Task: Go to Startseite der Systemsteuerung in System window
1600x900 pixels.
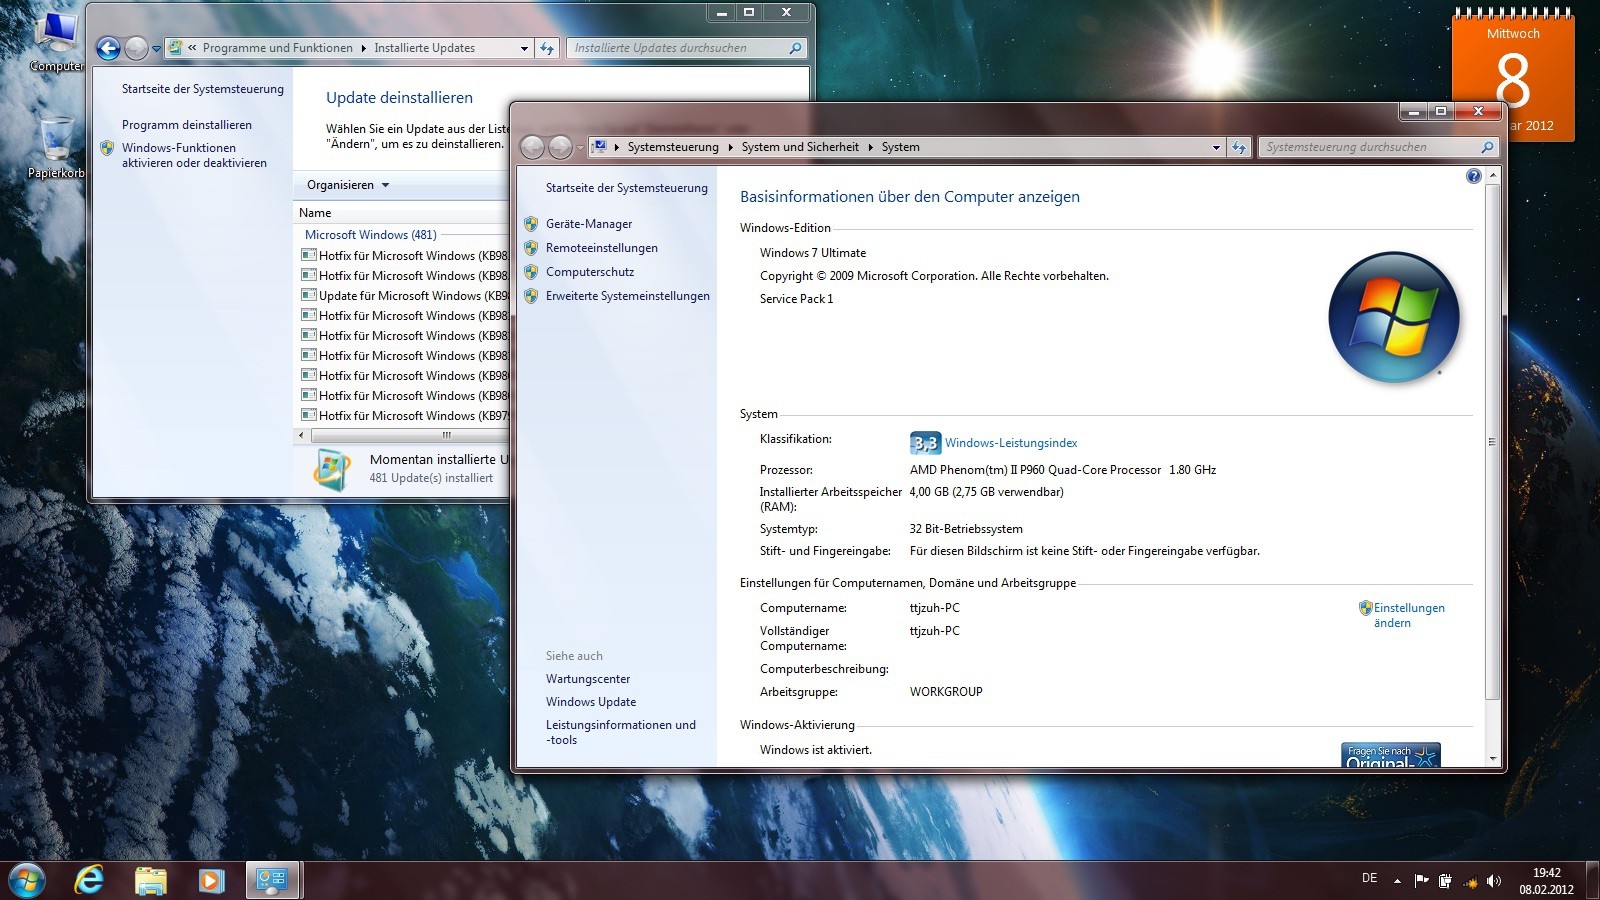Action: (x=627, y=188)
